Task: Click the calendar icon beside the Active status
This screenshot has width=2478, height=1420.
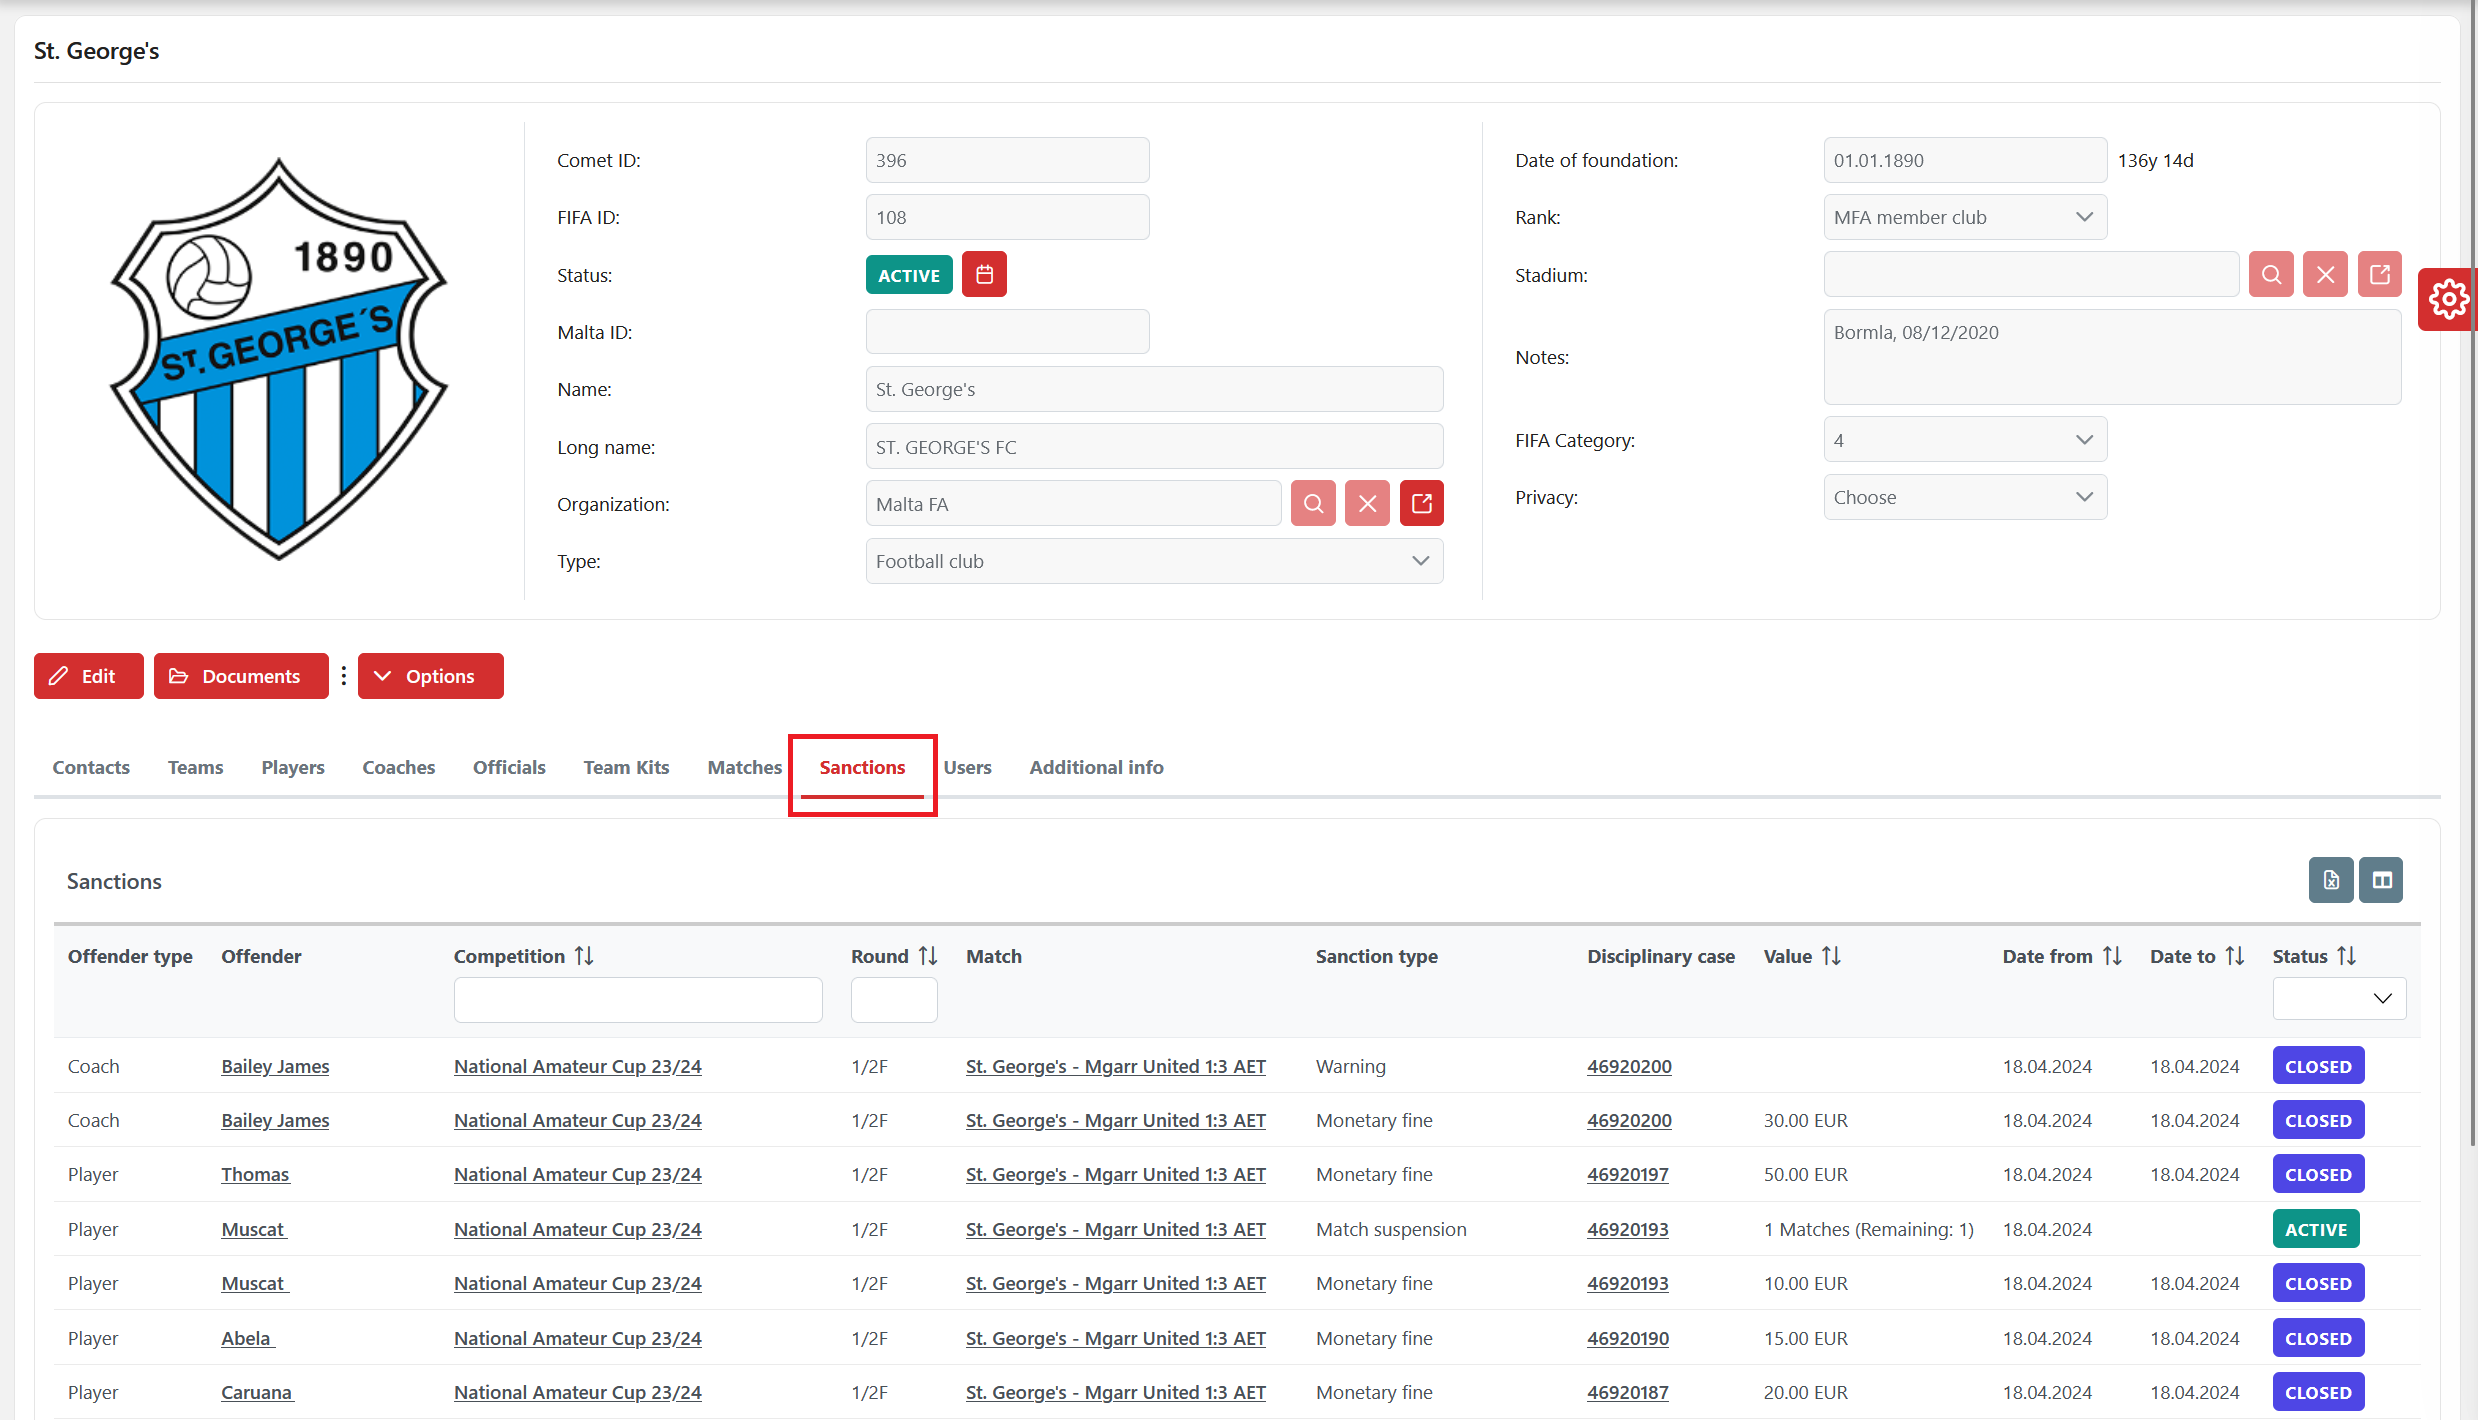Action: (x=984, y=275)
